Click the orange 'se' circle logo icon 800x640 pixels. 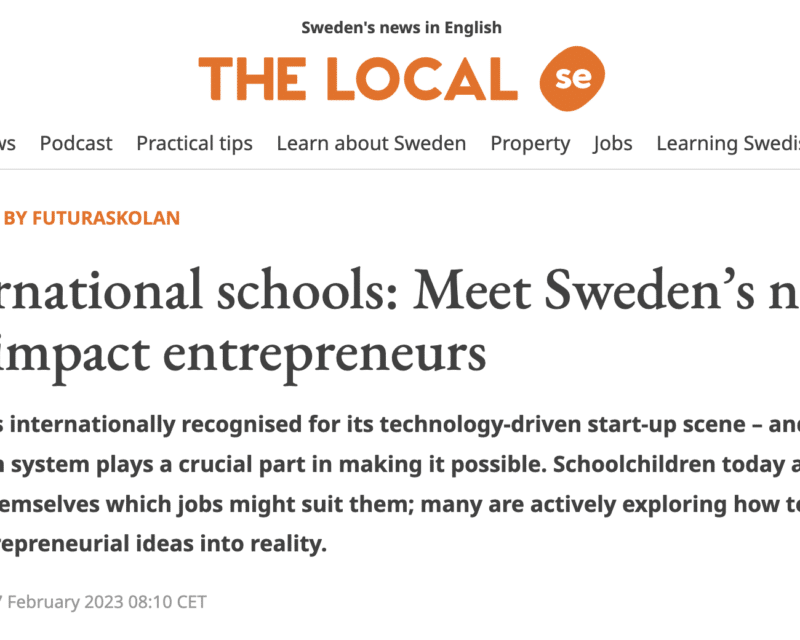(572, 79)
